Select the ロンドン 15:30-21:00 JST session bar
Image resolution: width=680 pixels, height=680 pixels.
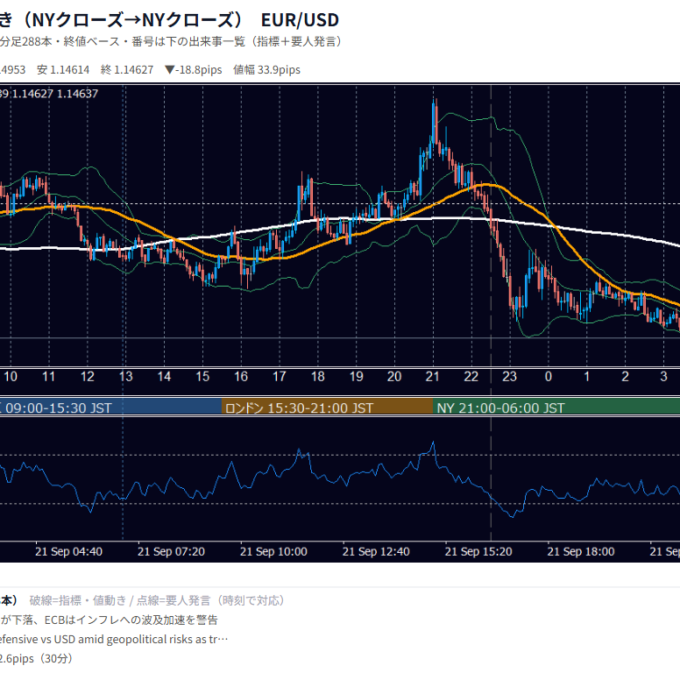click(x=327, y=408)
